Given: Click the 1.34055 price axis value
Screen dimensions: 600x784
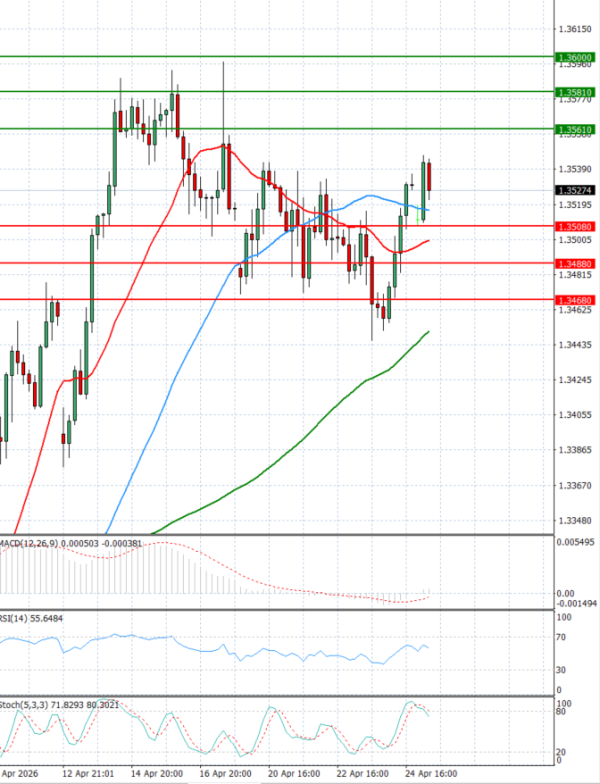Looking at the screenshot, I should (x=574, y=415).
